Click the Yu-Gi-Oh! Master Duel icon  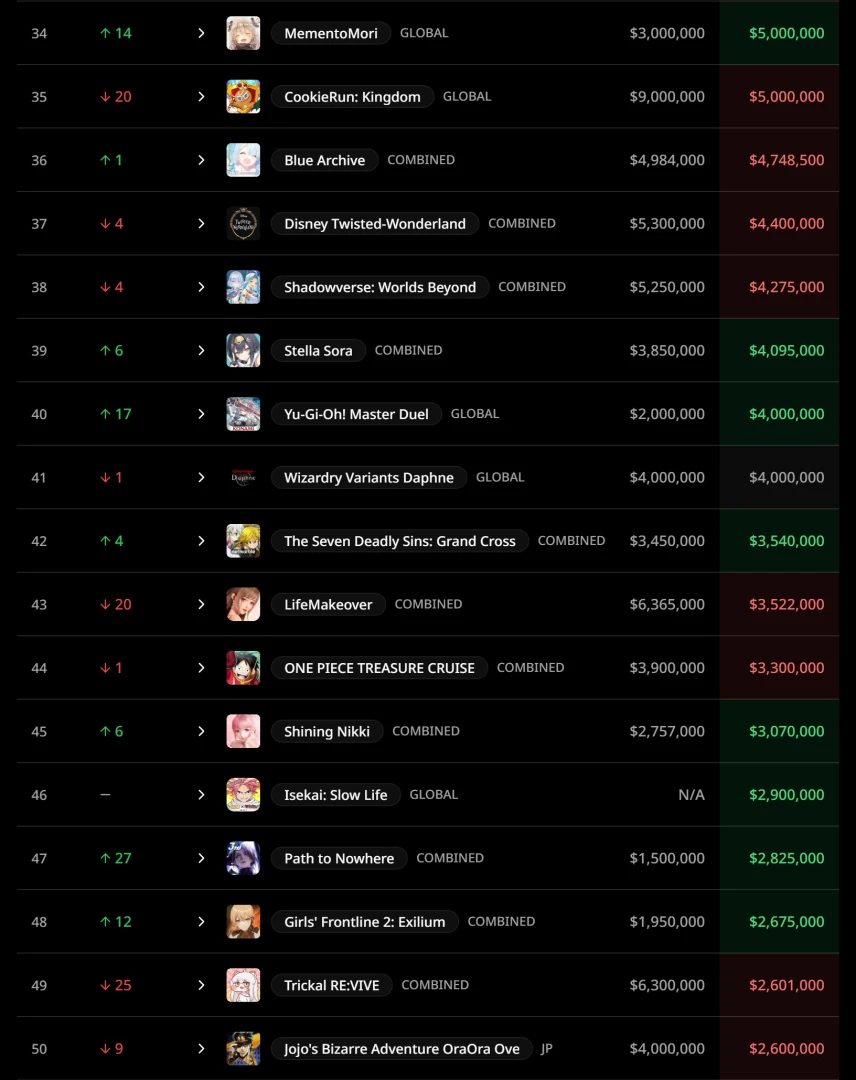243,414
